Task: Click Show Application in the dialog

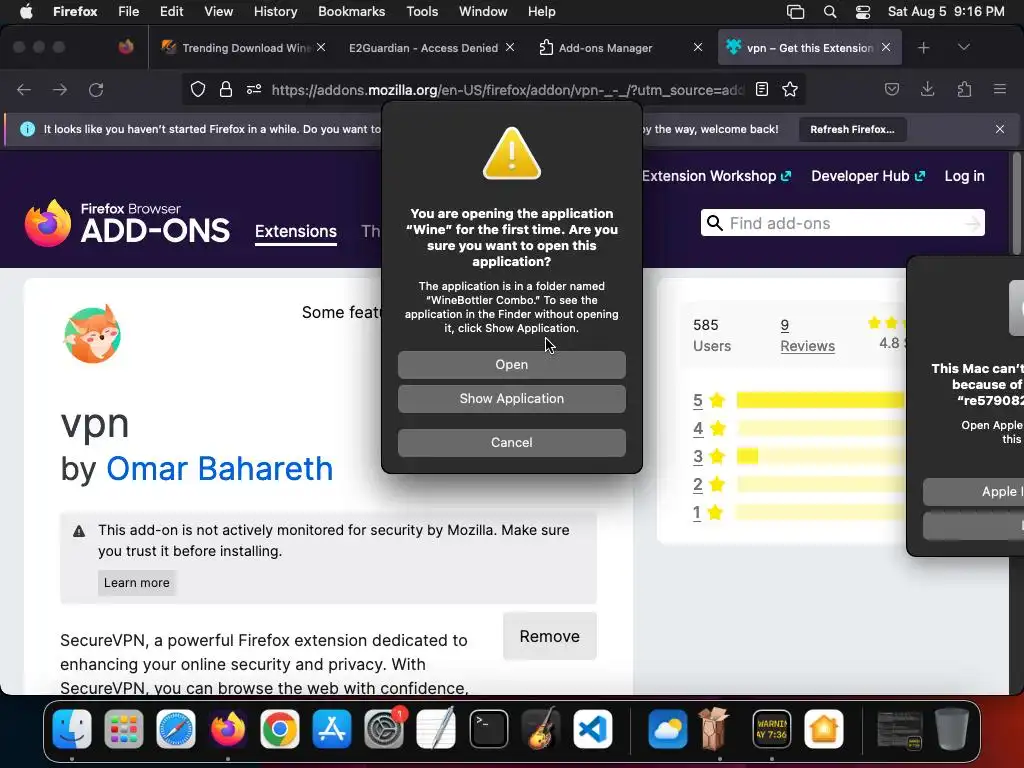Action: [x=511, y=399]
